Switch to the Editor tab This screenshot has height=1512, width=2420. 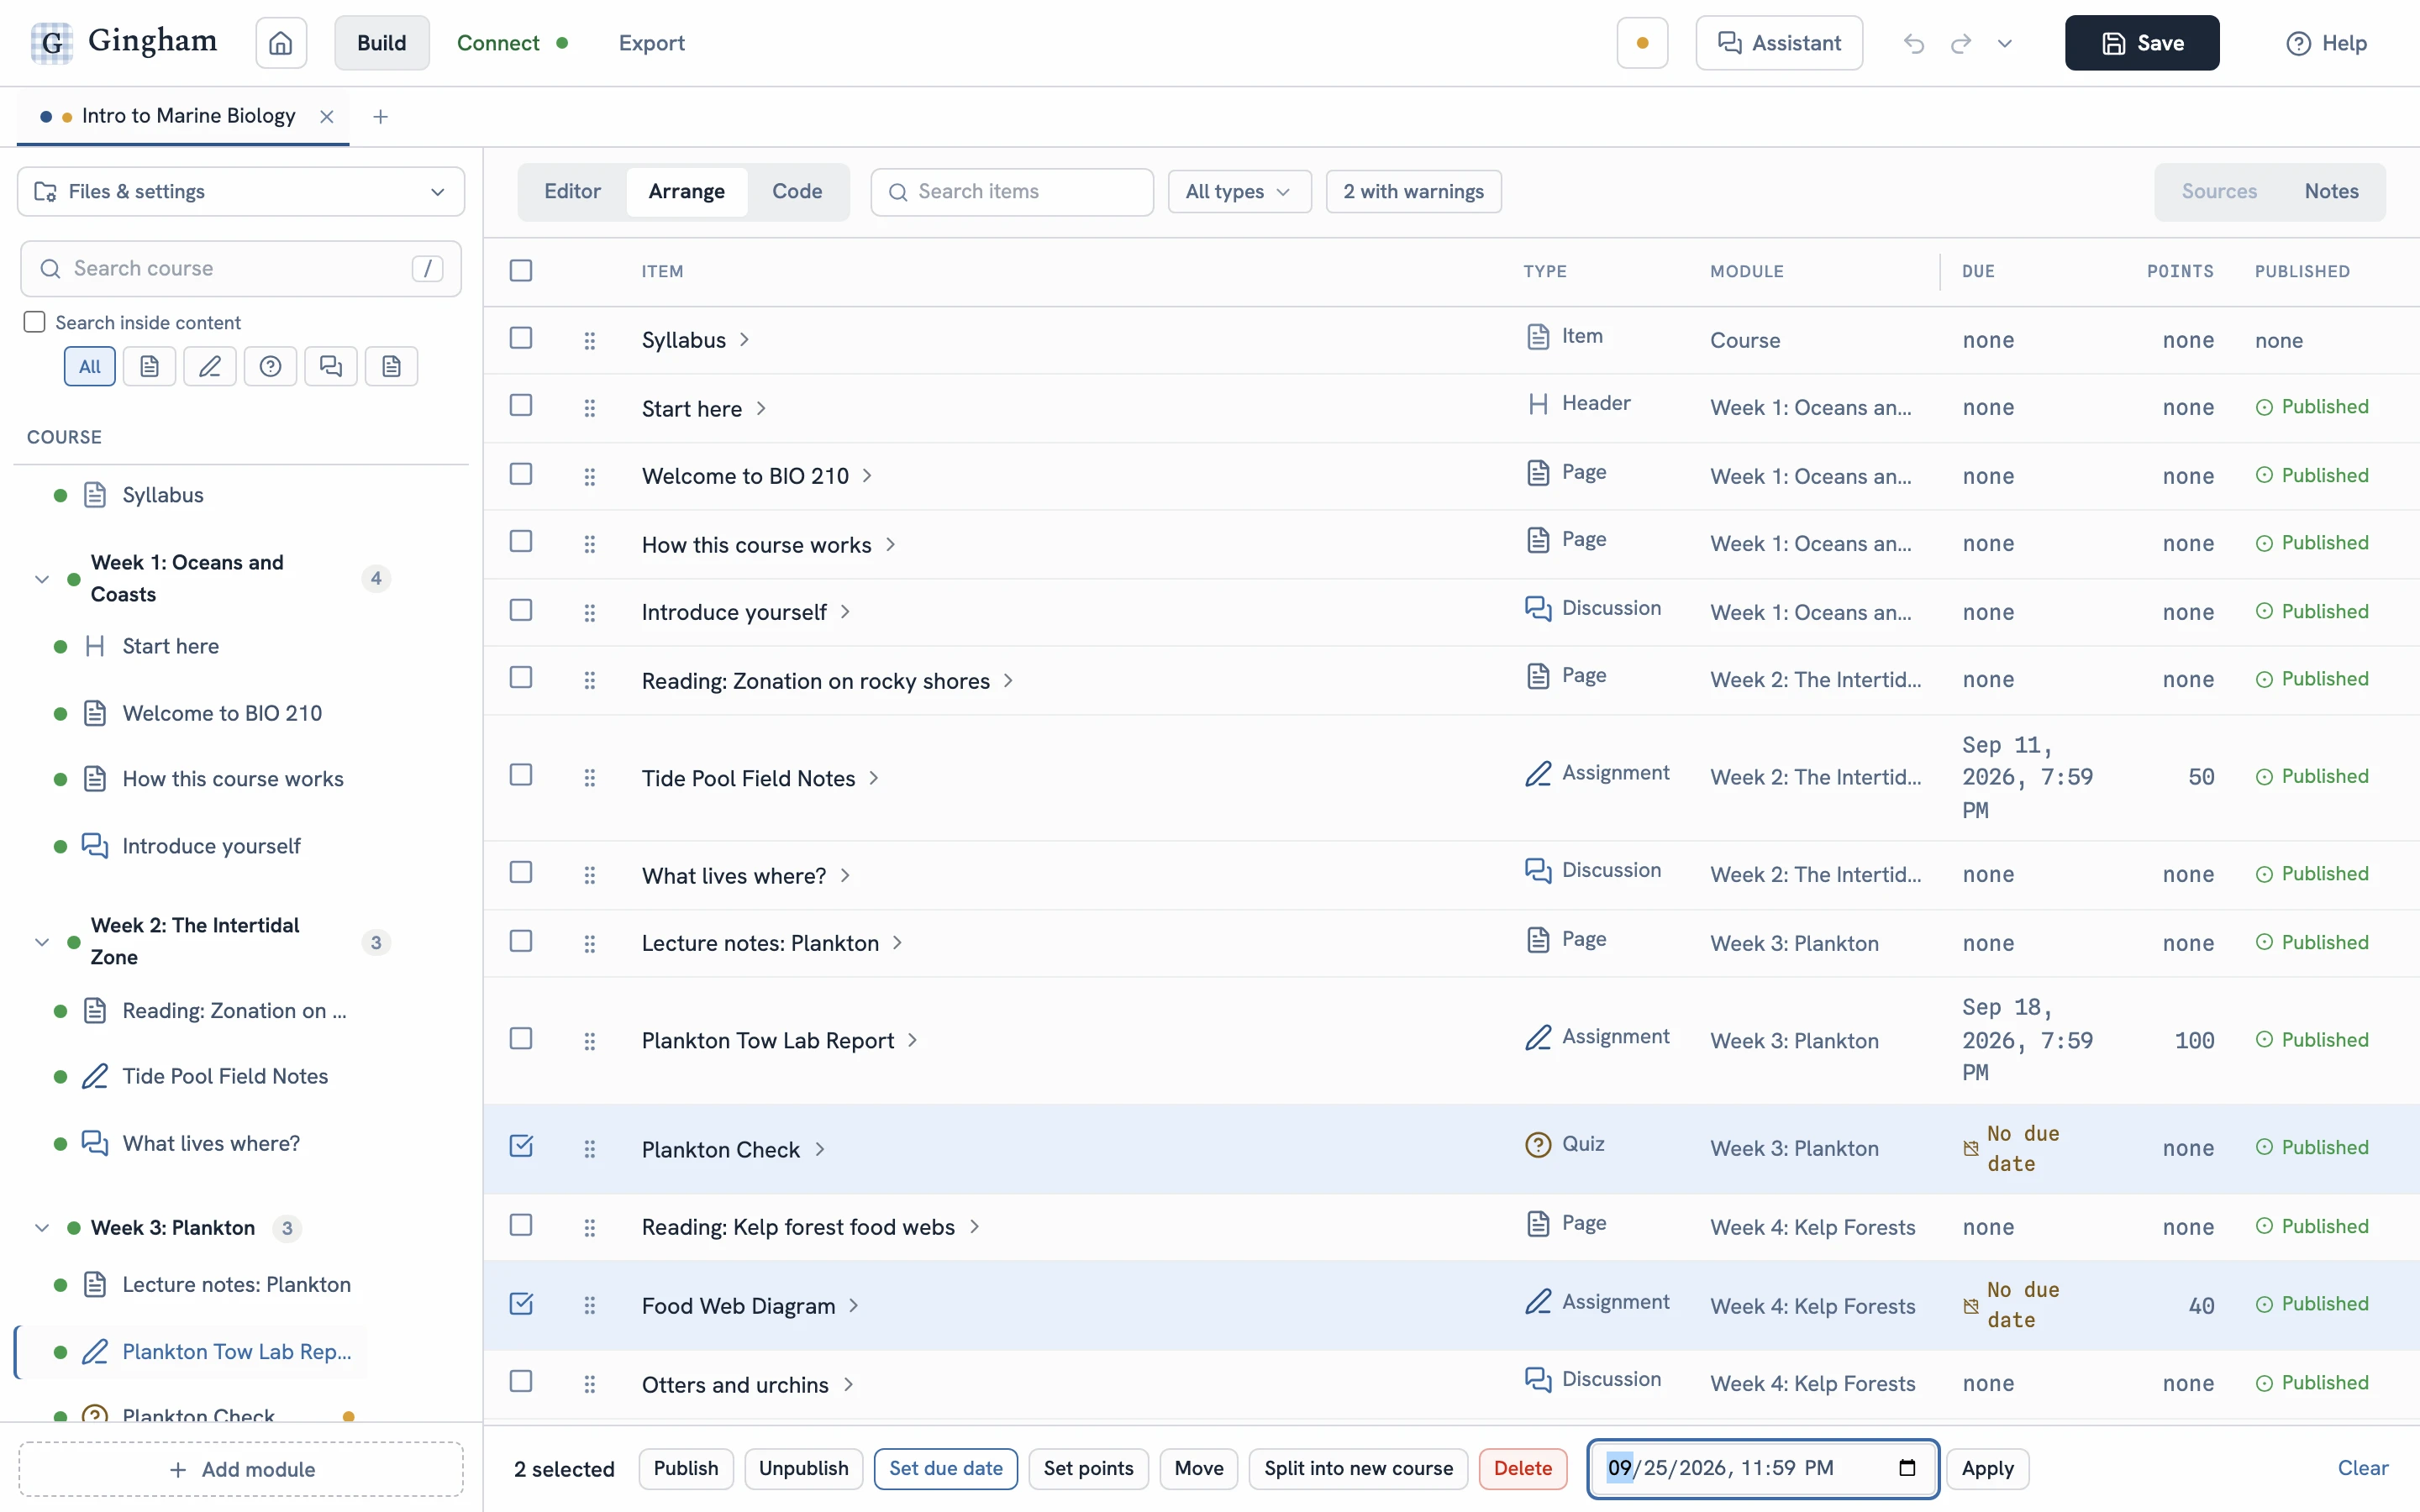[572, 191]
